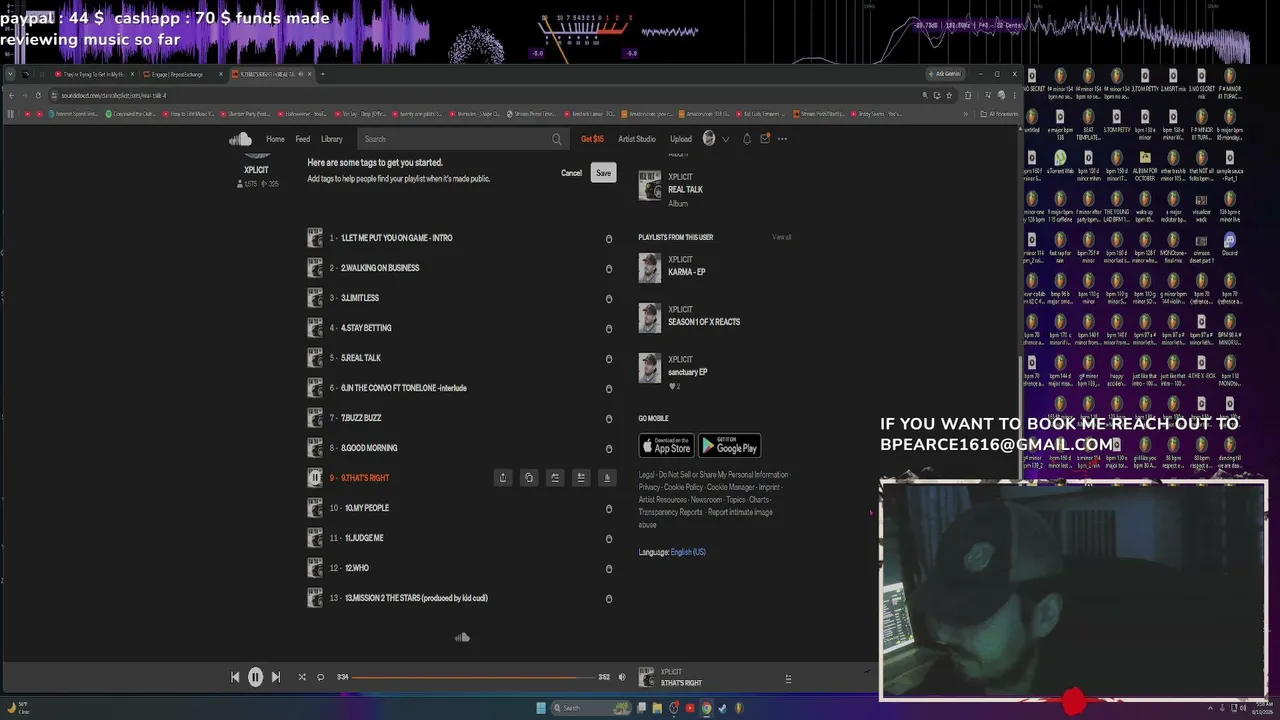Viewport: 1280px width, 720px height.
Task: Open the KARMA - EP playlist
Action: tap(687, 272)
